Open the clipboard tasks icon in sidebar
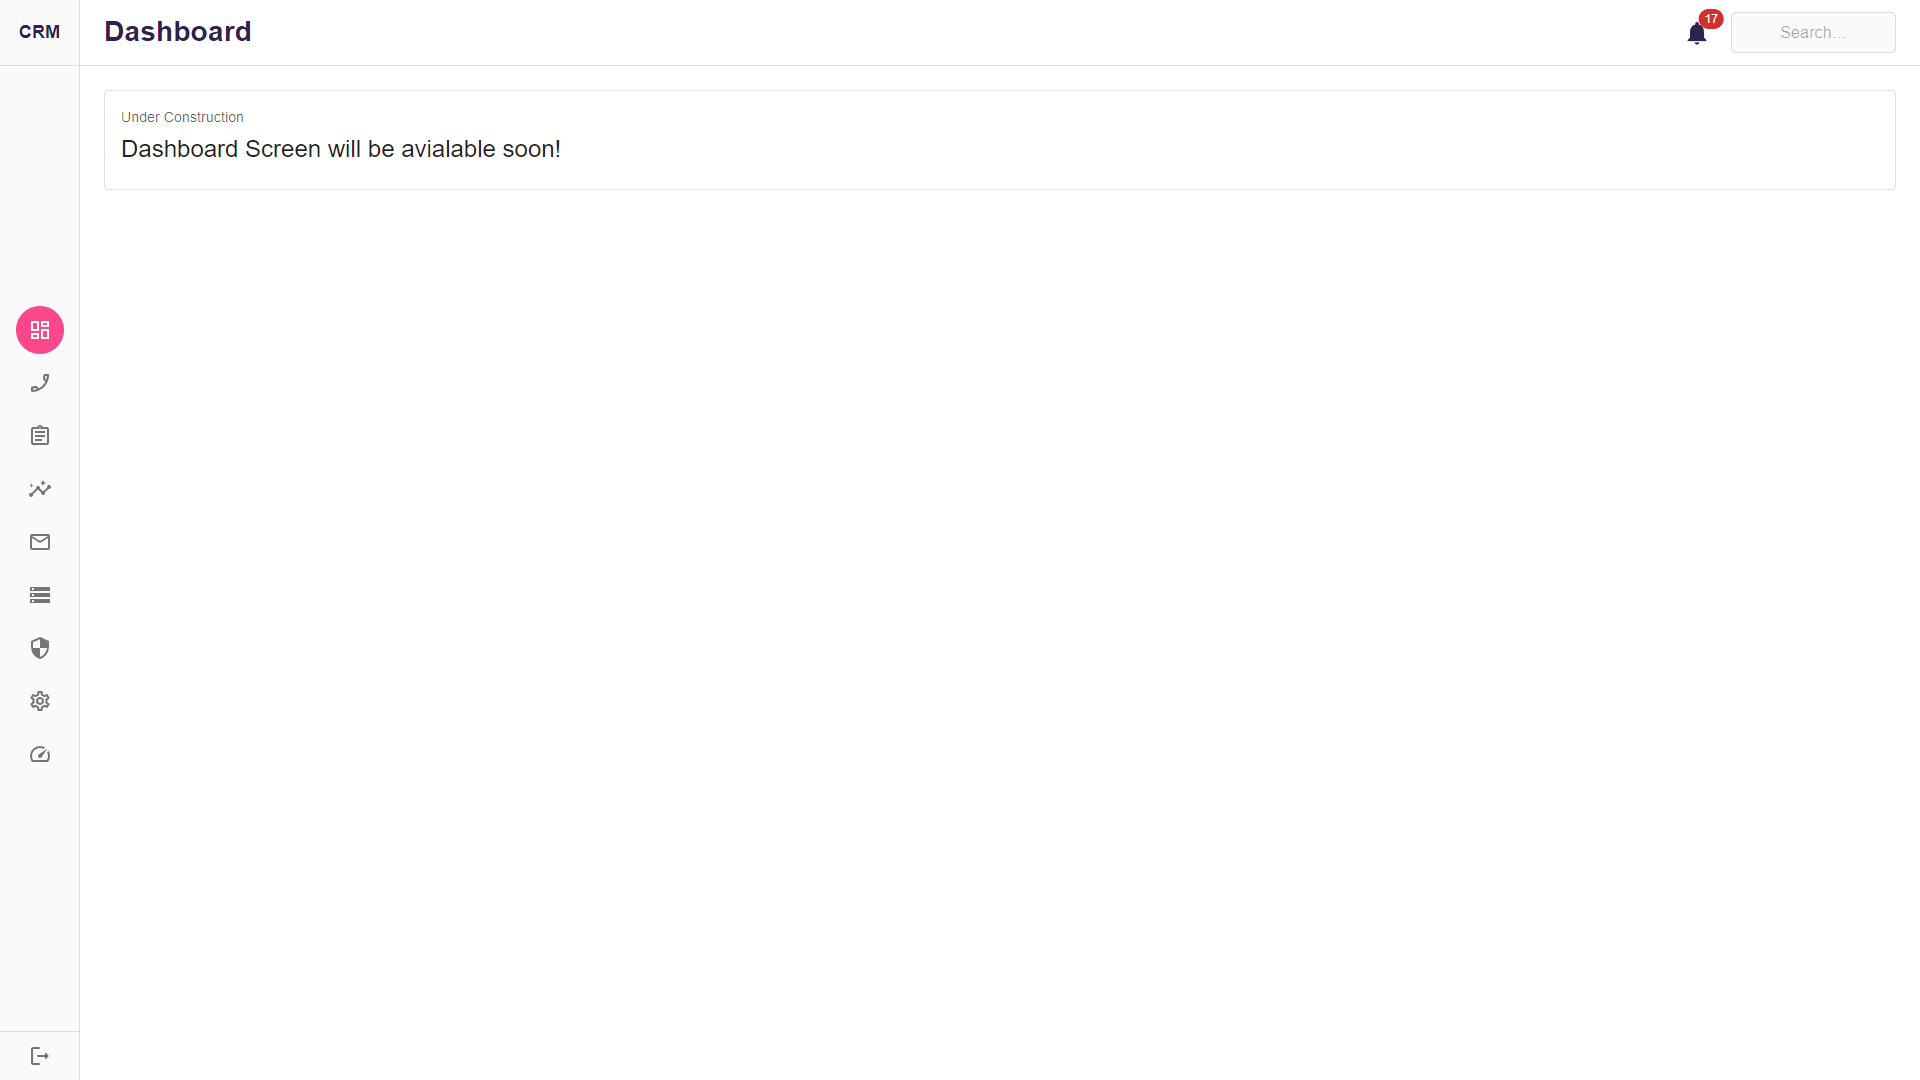Image resolution: width=1920 pixels, height=1080 pixels. tap(39, 436)
